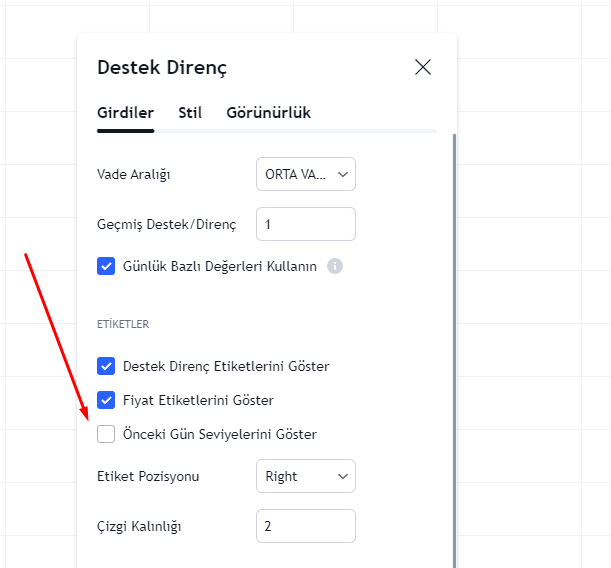This screenshot has height=568, width=611.
Task: Uncheck Günlük Bazlı Değerleri Kullanın checkbox
Action: (106, 266)
